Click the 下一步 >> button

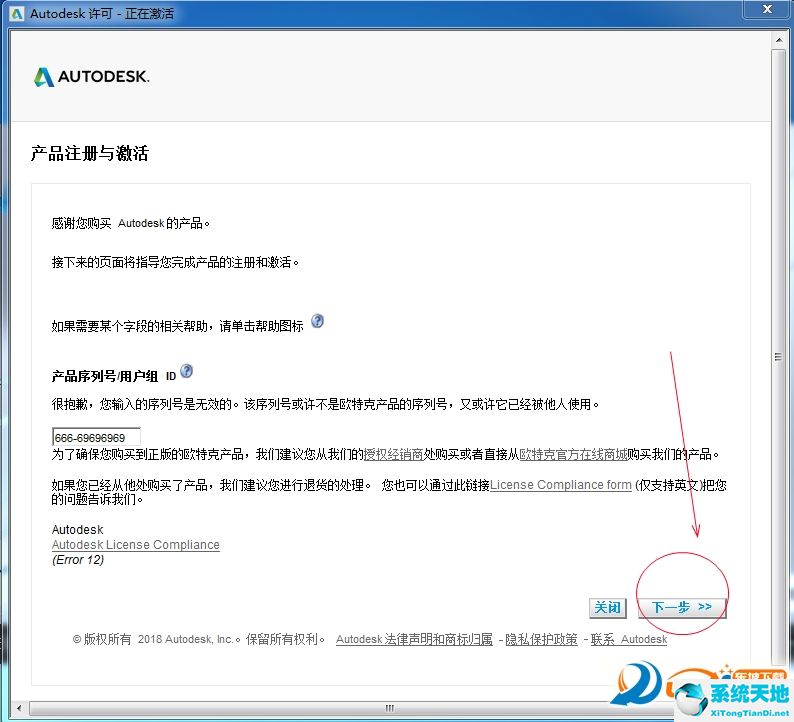pos(682,608)
